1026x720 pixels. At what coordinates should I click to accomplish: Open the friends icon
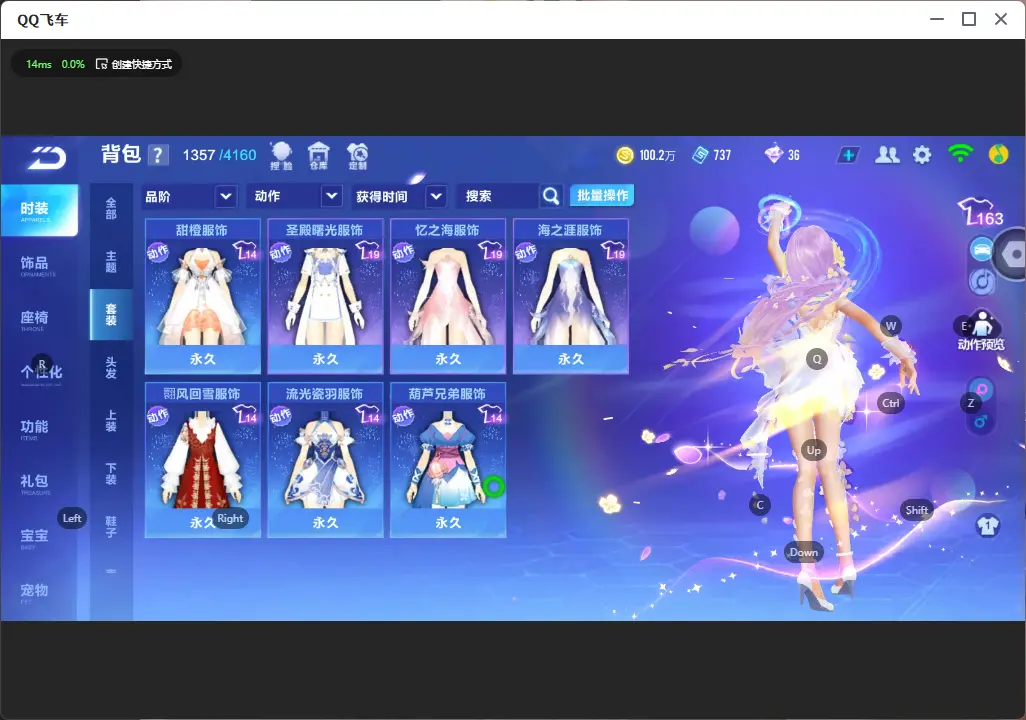point(887,155)
